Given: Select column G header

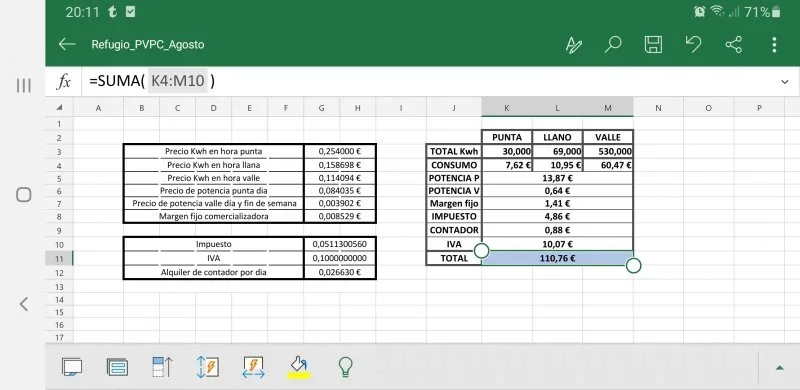Looking at the screenshot, I should (x=321, y=108).
